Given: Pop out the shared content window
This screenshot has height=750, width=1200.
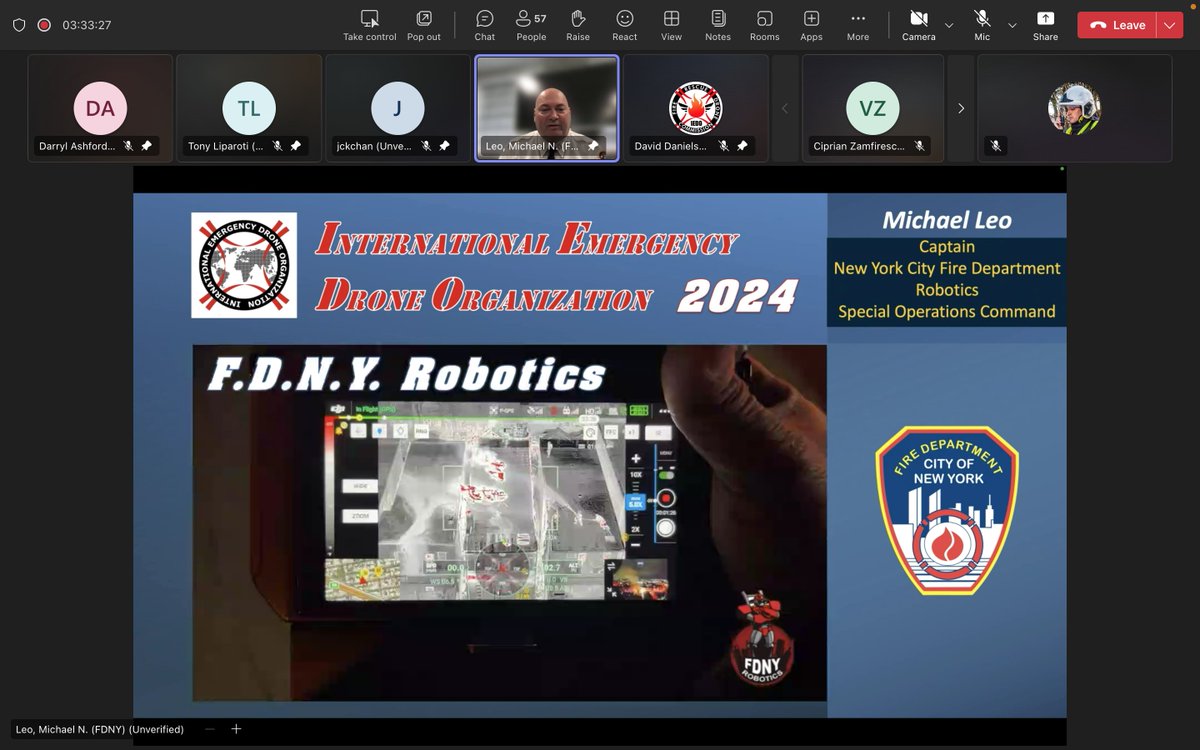Looking at the screenshot, I should coord(424,25).
